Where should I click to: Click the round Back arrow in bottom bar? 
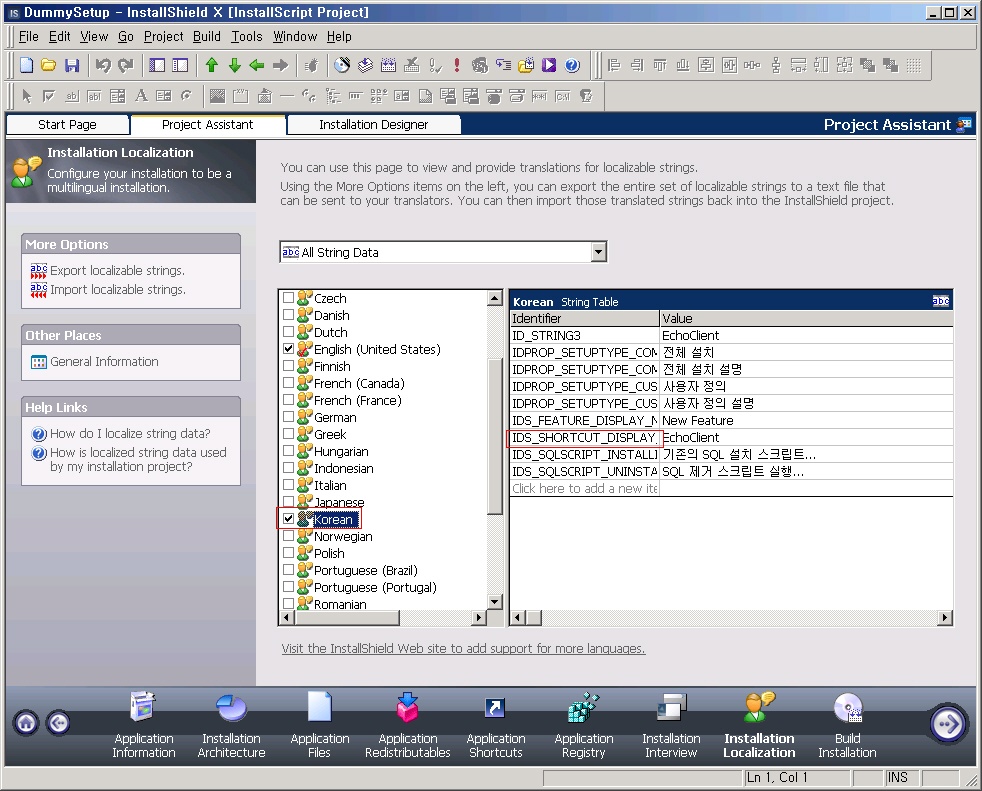point(58,723)
